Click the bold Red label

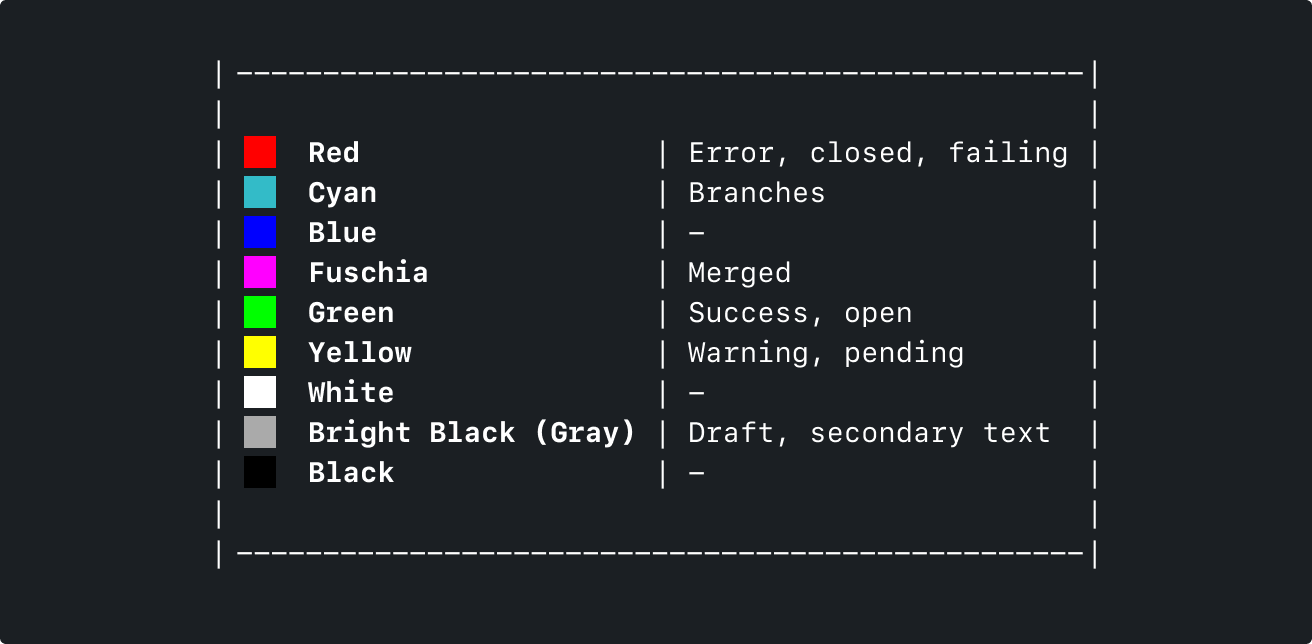[334, 153]
